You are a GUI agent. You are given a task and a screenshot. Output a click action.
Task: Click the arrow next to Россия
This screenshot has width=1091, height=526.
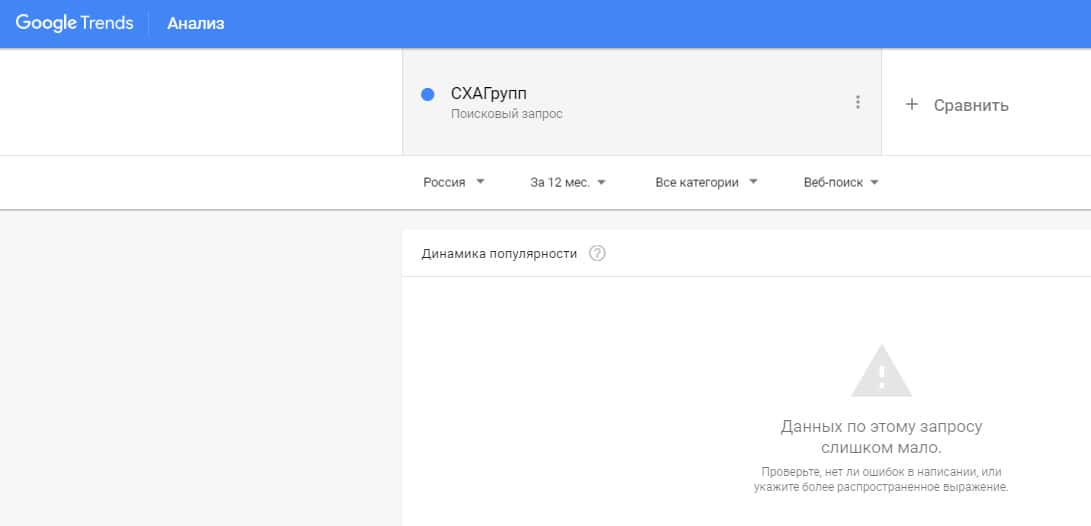click(481, 182)
